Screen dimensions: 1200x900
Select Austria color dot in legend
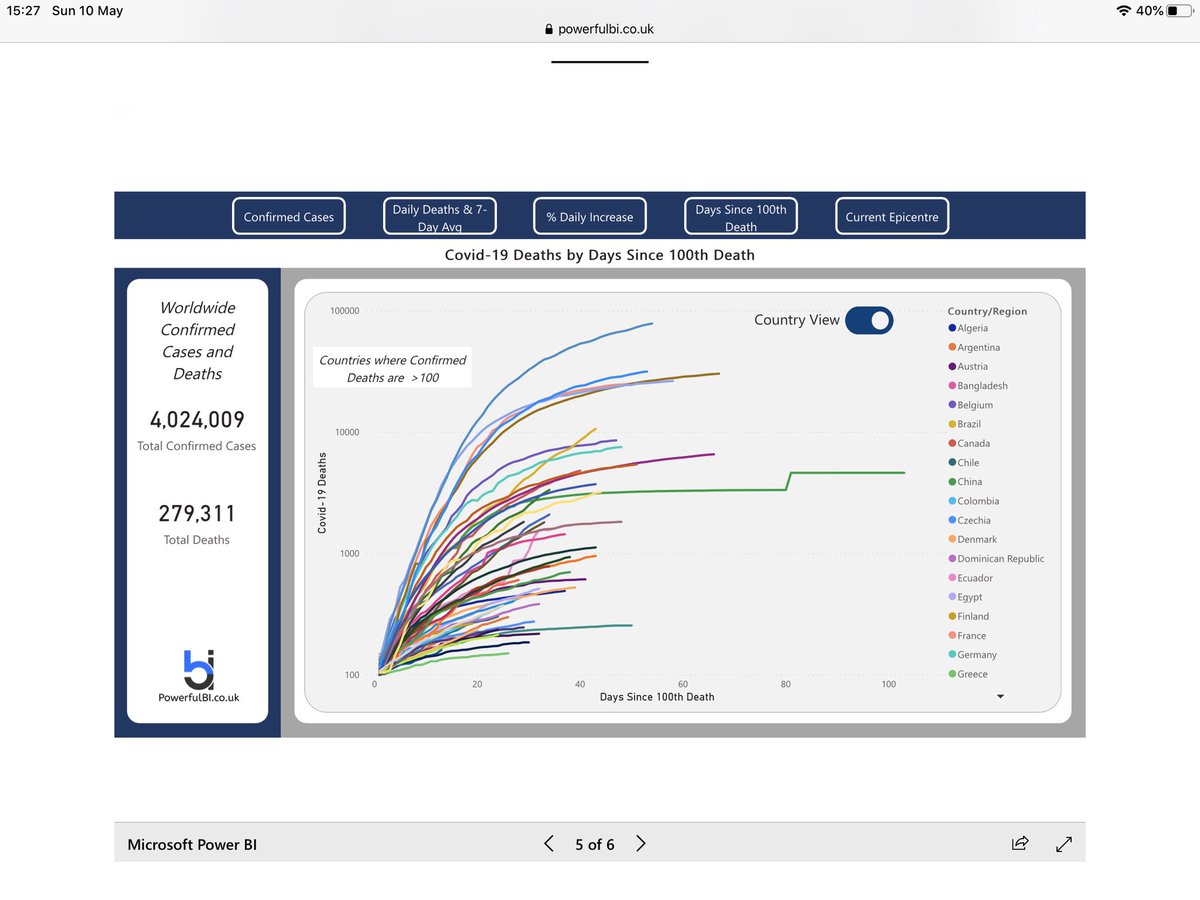(x=952, y=366)
